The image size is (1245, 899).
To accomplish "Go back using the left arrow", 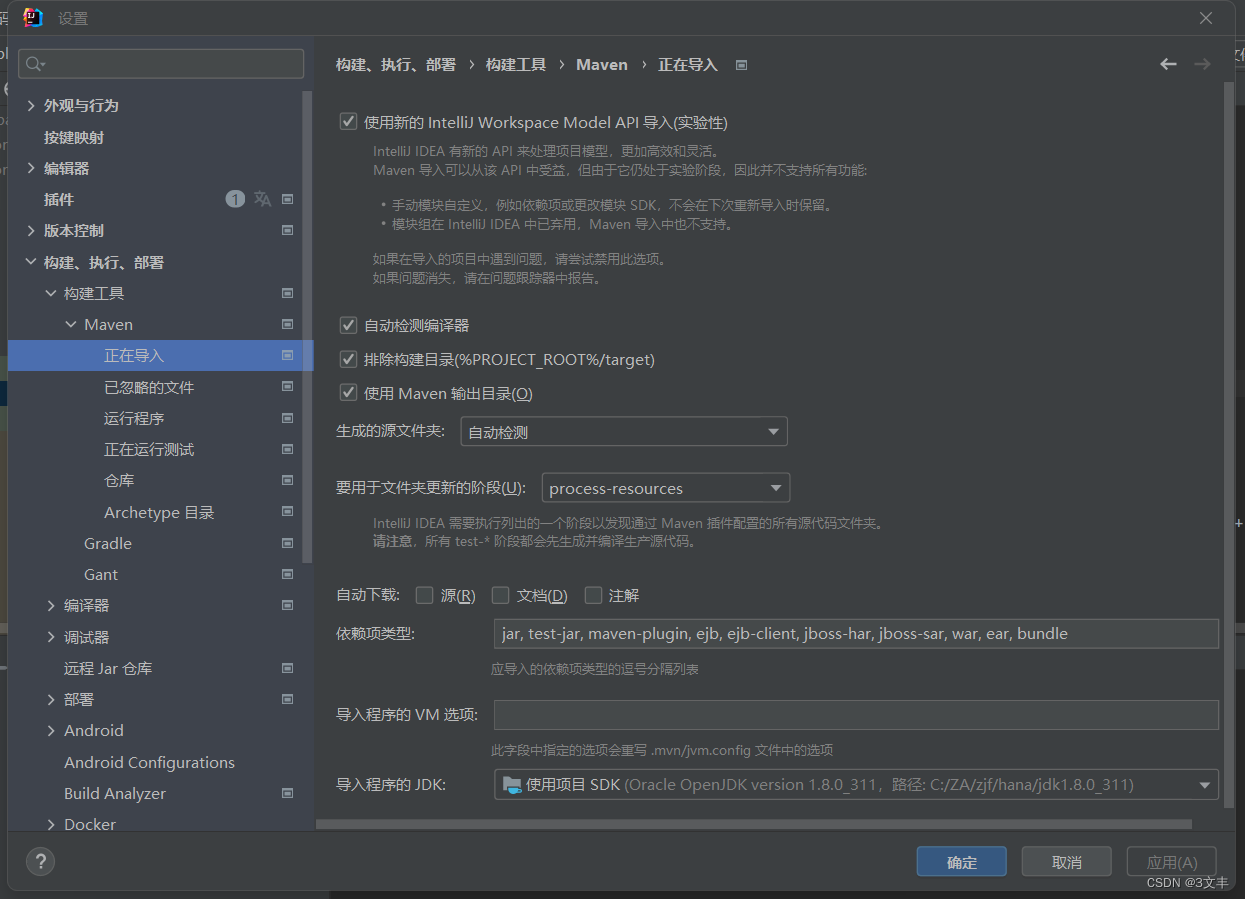I will coord(1168,64).
